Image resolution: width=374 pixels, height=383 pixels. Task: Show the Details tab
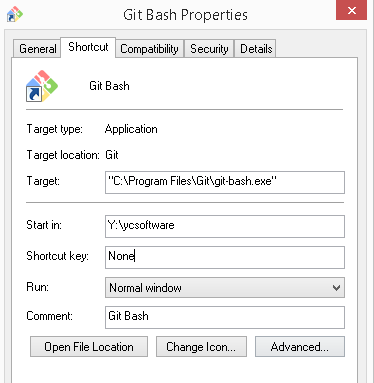tap(256, 49)
